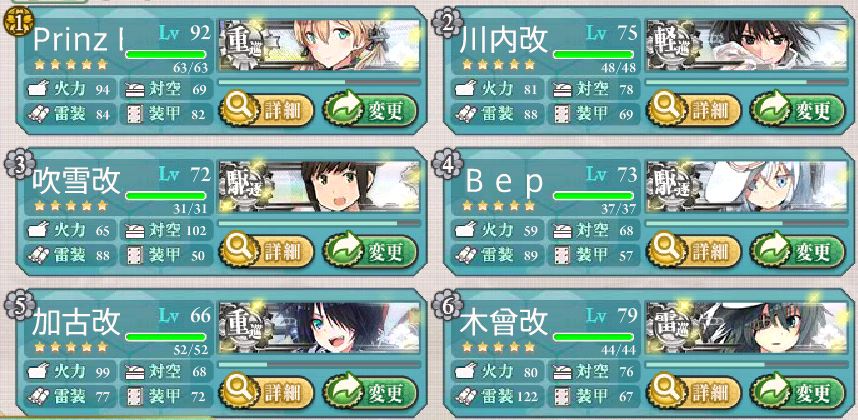858x420 pixels.
Task: Open 詳細 details for Prinz Eugen
Action: pos(266,110)
